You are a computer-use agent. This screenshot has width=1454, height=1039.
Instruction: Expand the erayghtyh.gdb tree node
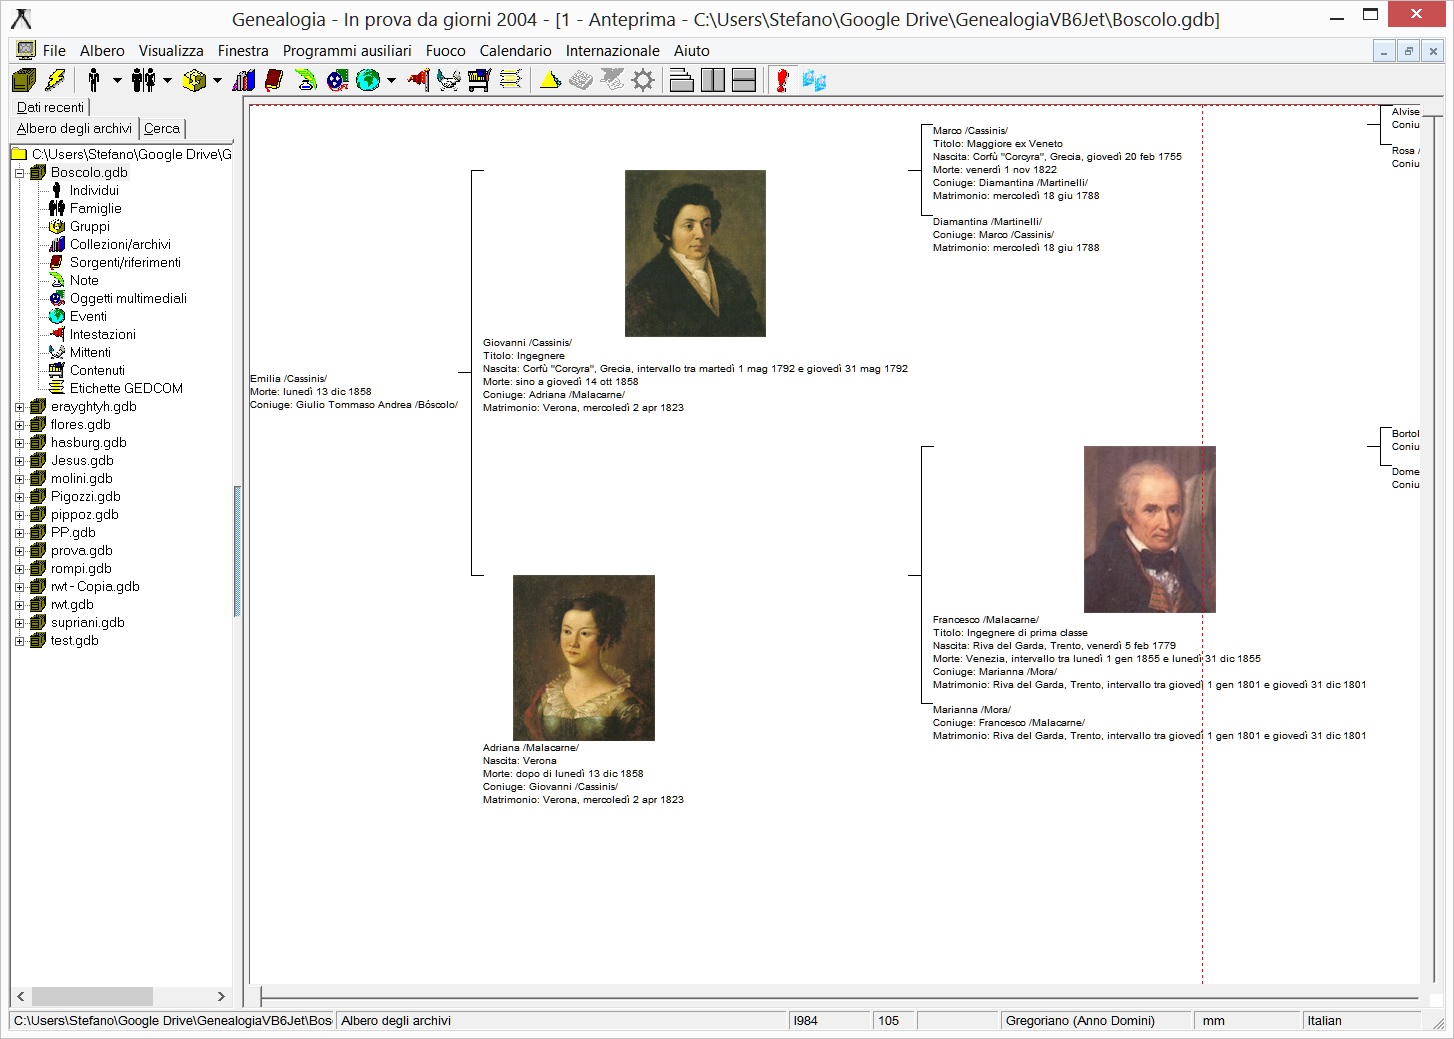pyautogui.click(x=19, y=407)
